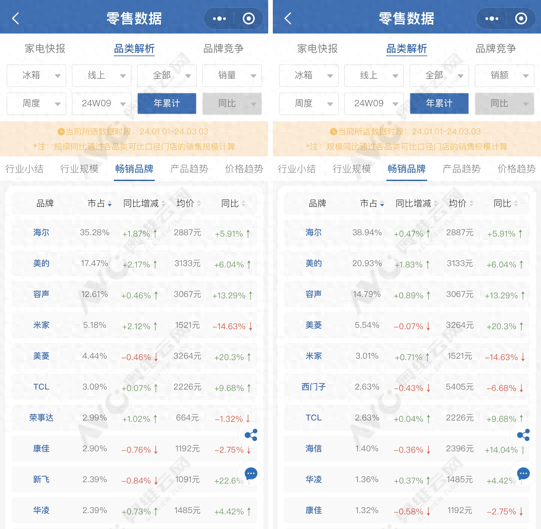Open the 同比 dropdown in right panel
541x529 pixels.
pos(504,104)
